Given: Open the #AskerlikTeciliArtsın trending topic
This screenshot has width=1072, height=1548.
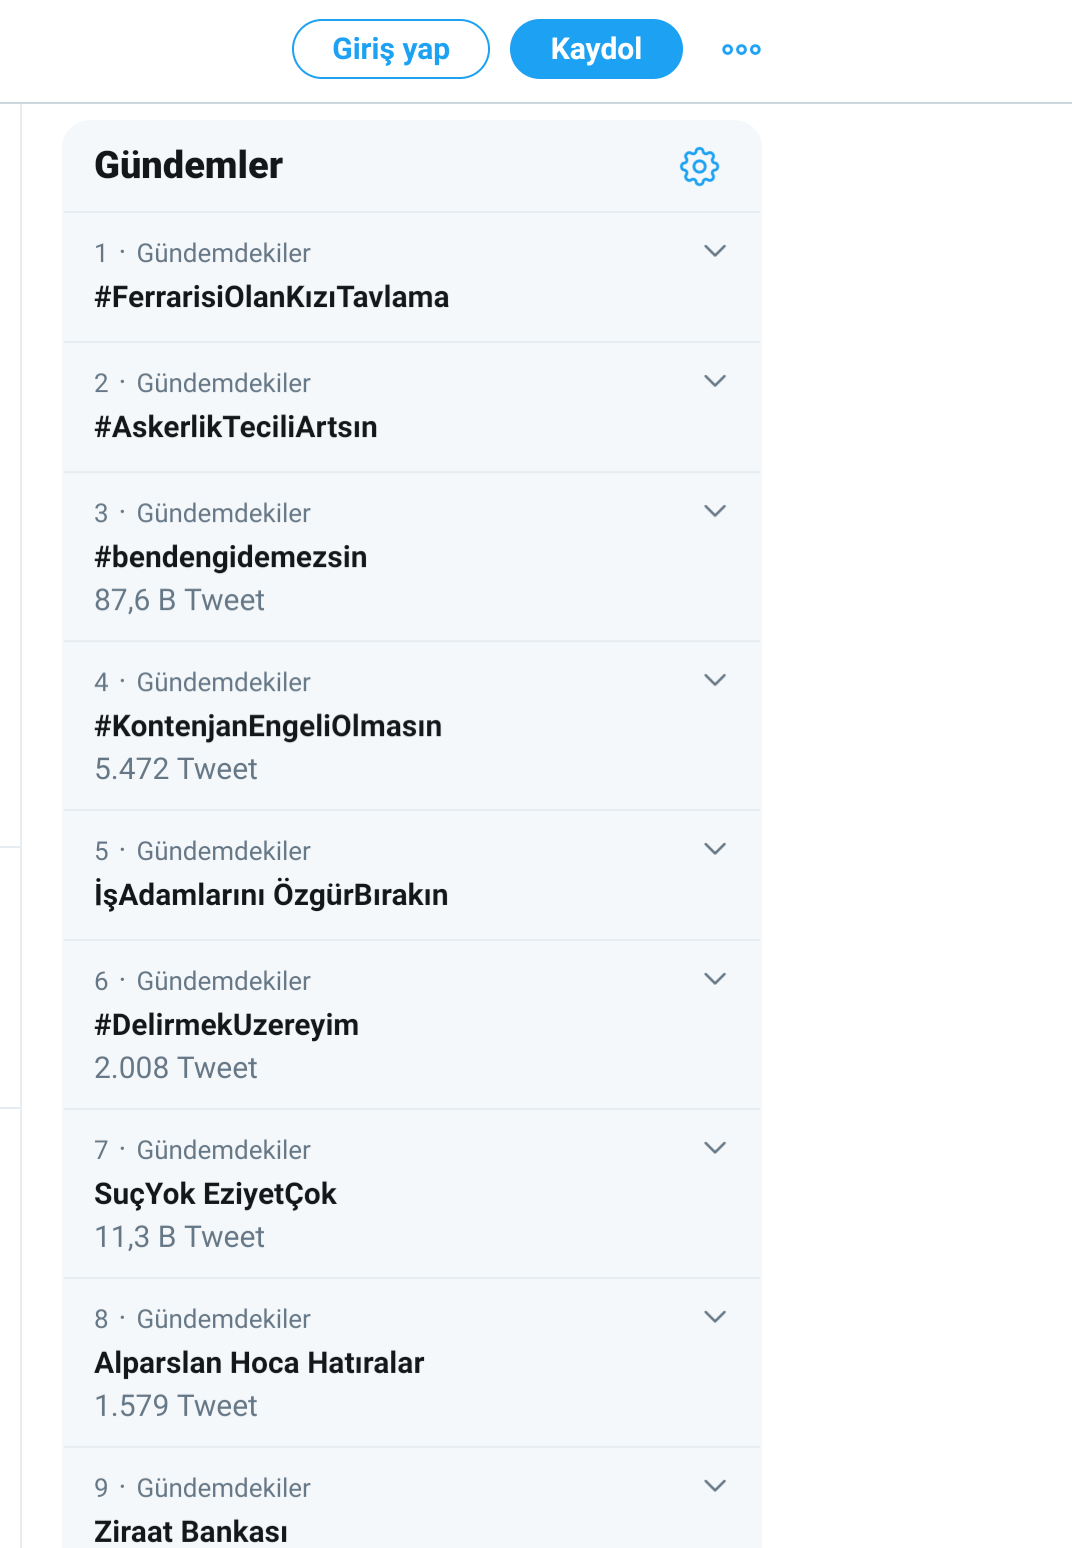Looking at the screenshot, I should [x=236, y=427].
